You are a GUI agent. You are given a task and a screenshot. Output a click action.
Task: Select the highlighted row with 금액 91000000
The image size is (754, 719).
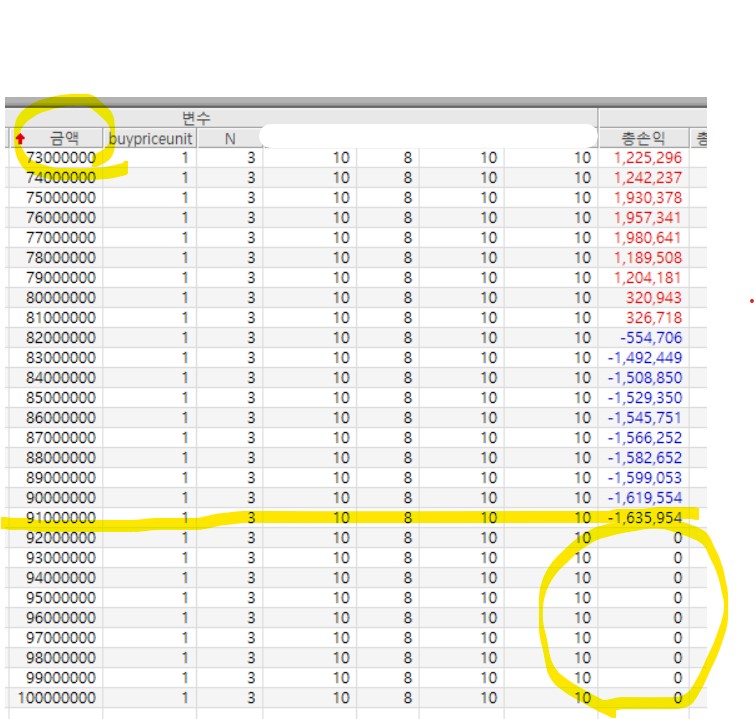tap(60, 518)
